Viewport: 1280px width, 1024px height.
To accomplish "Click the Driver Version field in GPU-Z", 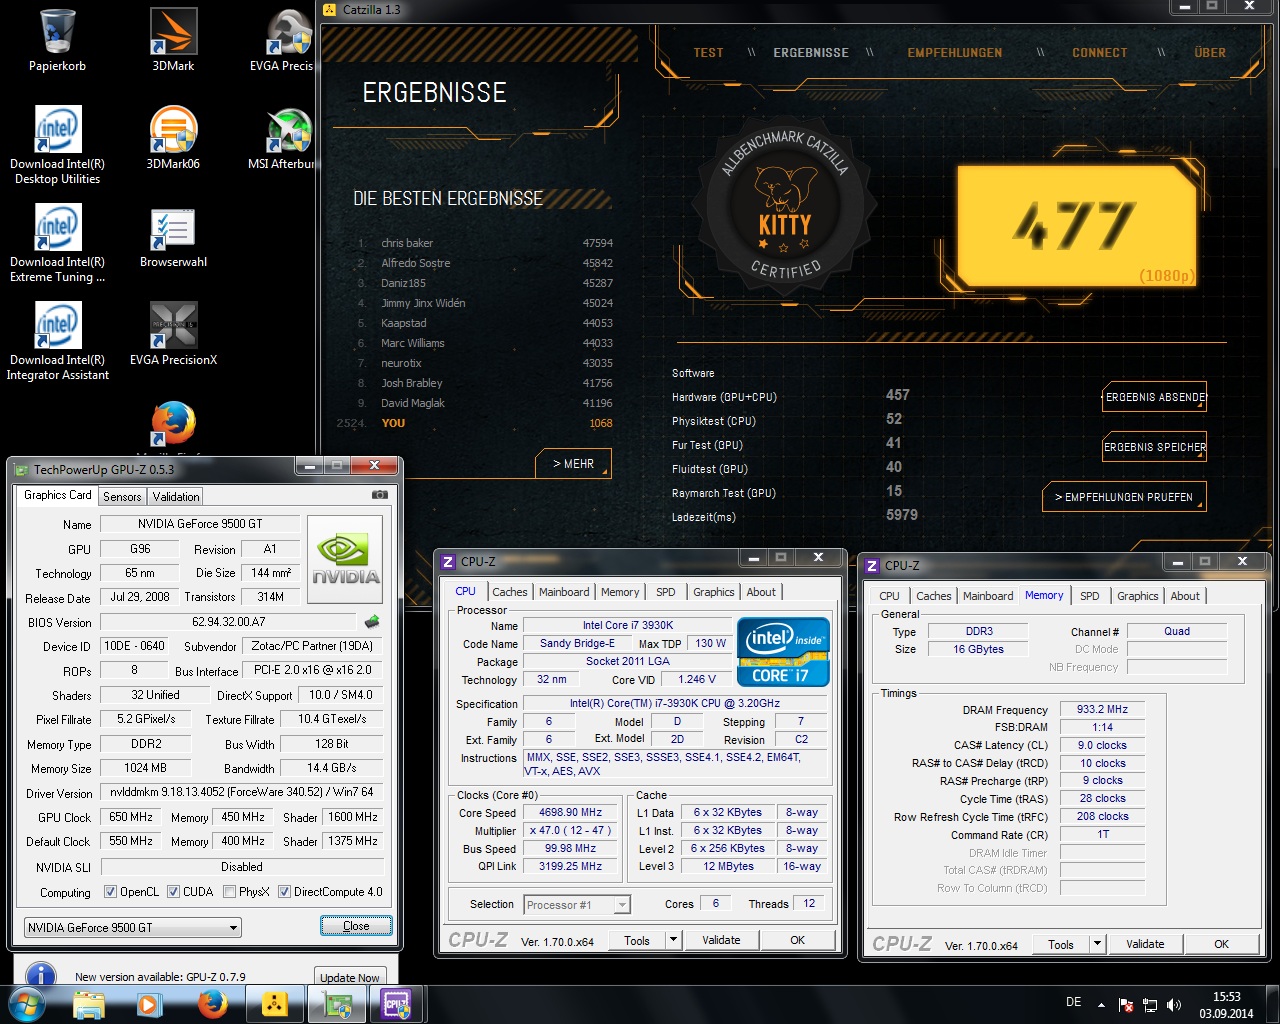I will (x=242, y=792).
